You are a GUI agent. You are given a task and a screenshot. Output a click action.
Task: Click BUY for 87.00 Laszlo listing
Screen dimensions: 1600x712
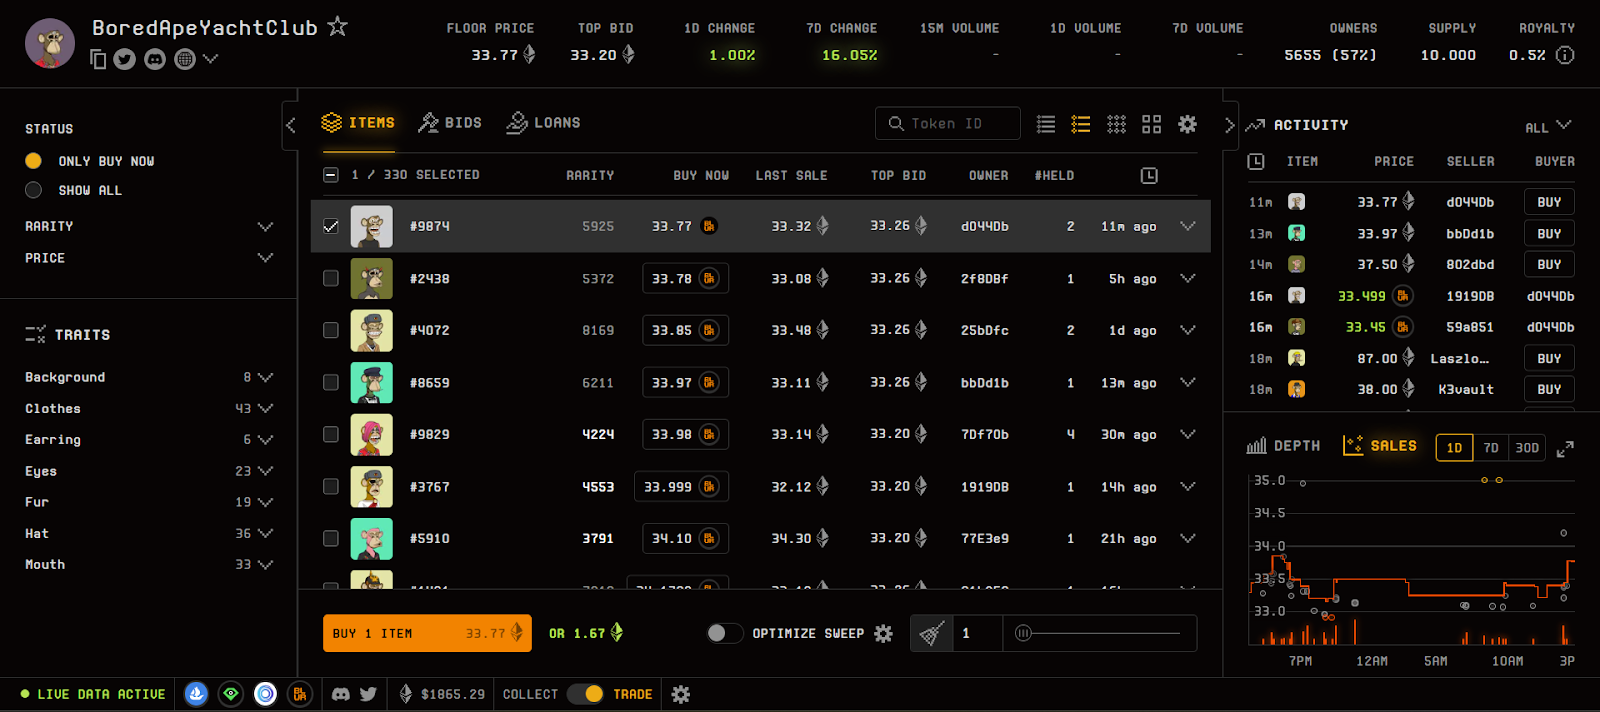1549,358
